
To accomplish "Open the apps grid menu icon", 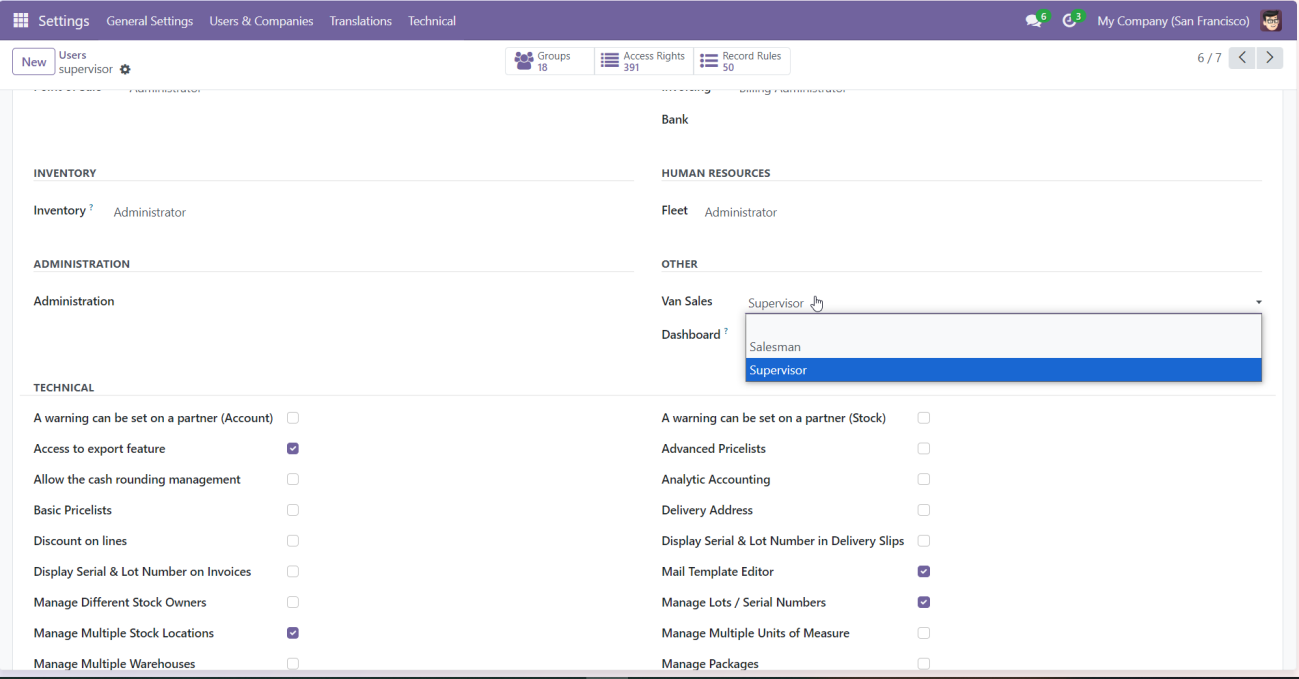I will (20, 21).
